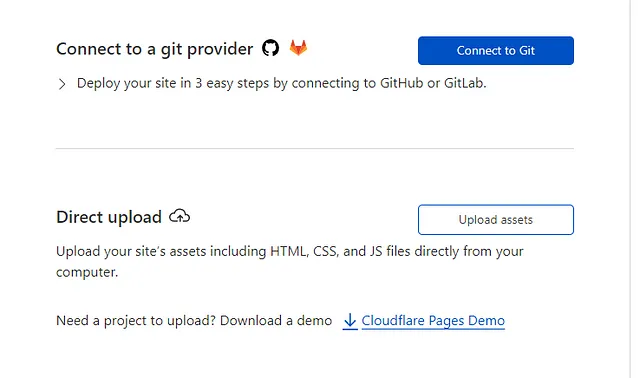Select the "Connect to a git provider" heading

[155, 49]
